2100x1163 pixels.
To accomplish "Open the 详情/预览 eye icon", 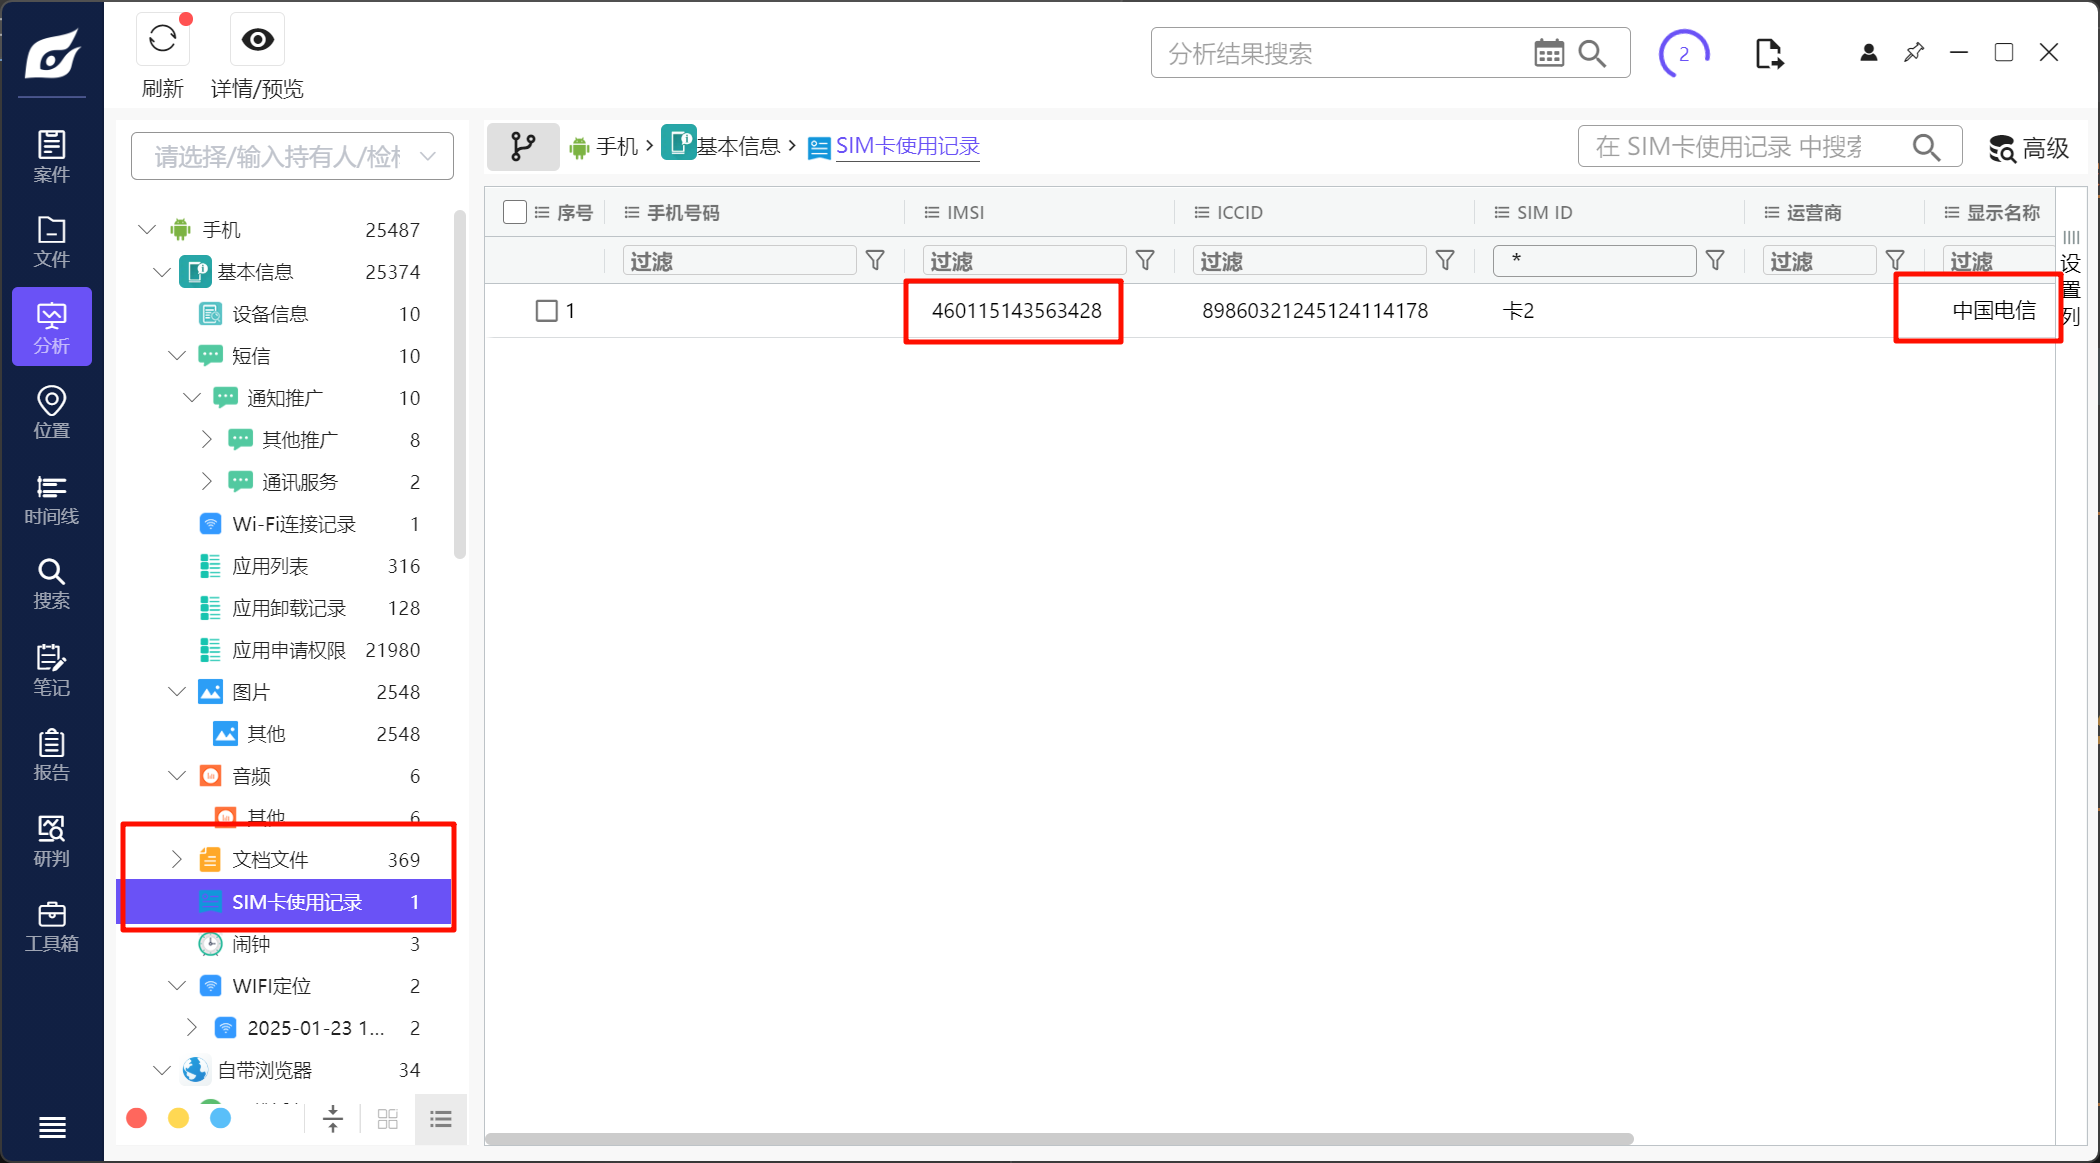I will pyautogui.click(x=257, y=40).
